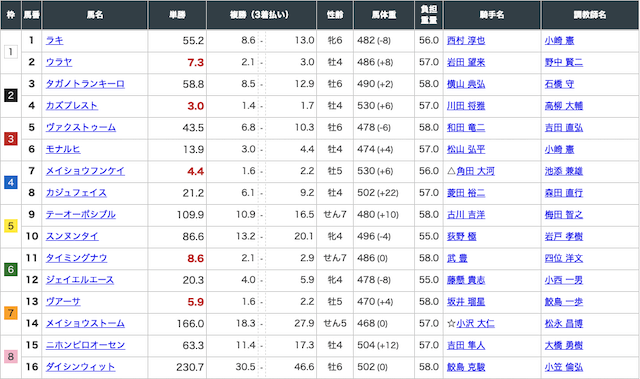Open ダイシンウィット horse details

pyautogui.click(x=80, y=367)
